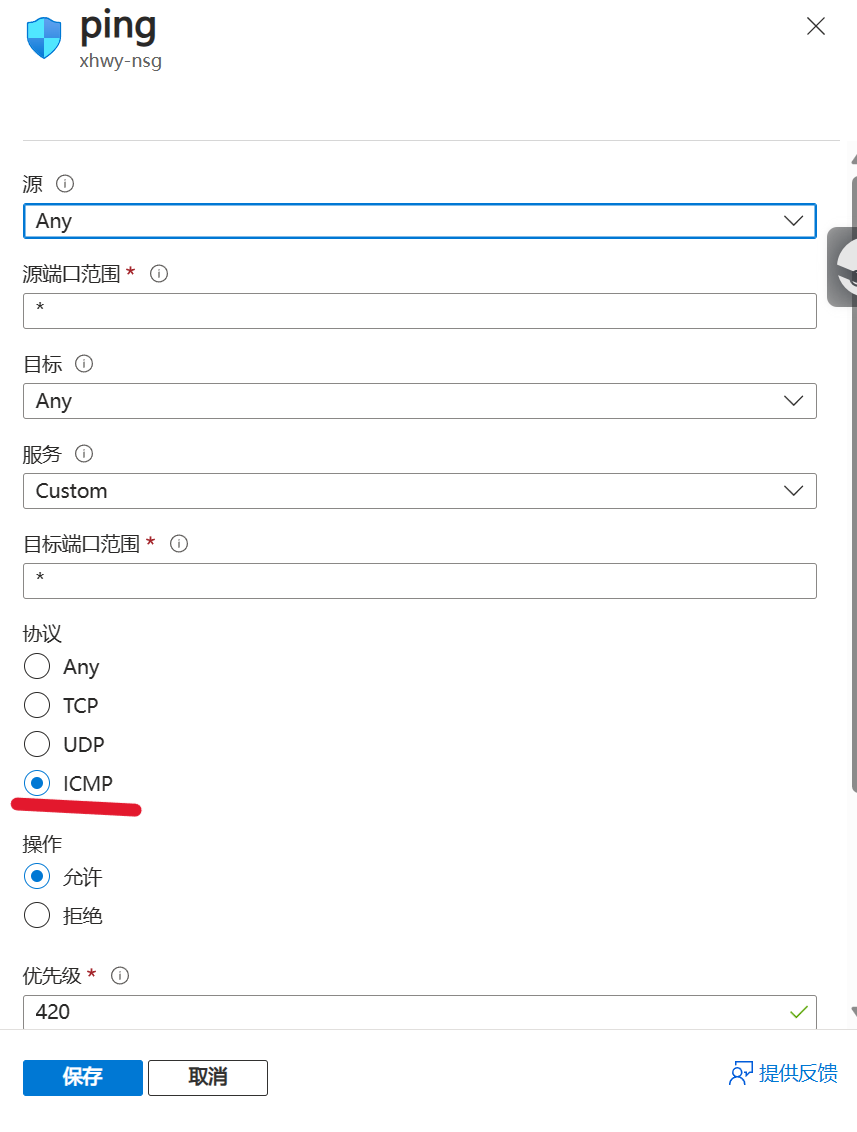Screen dimensions: 857x1132
Task: Open the 服务 dropdown set to Custom
Action: 419,491
